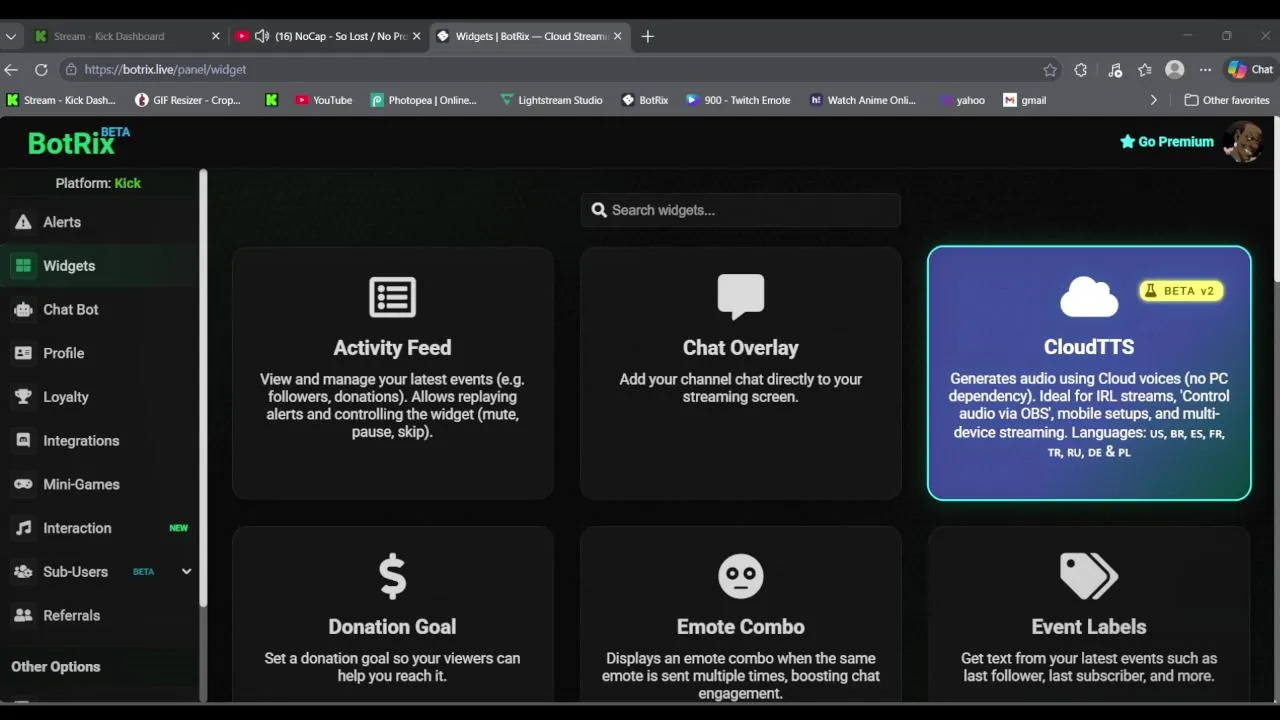Add this page to favorites (star)
The image size is (1280, 720).
(1050, 70)
